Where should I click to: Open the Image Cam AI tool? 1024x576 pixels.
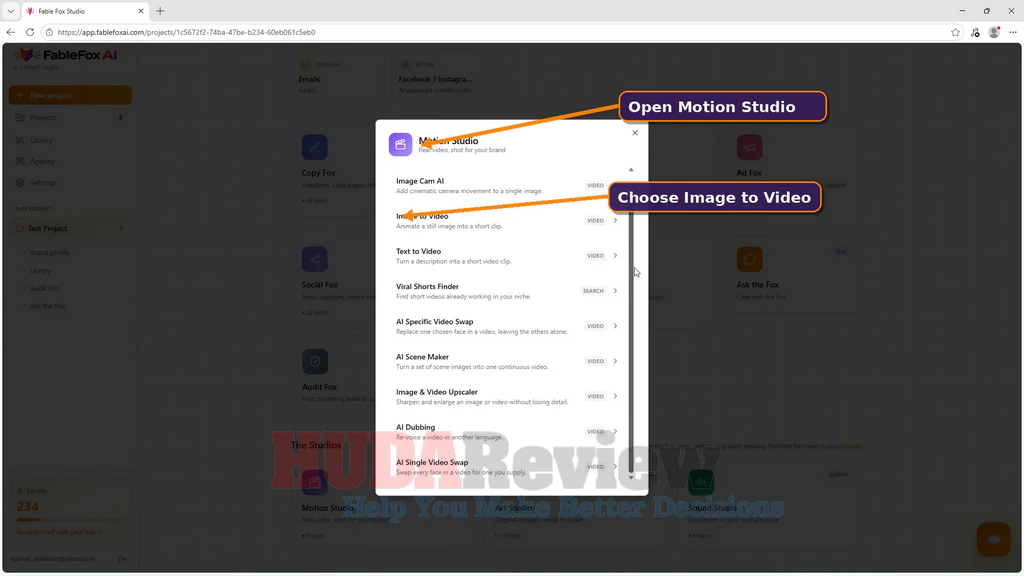pyautogui.click(x=506, y=185)
